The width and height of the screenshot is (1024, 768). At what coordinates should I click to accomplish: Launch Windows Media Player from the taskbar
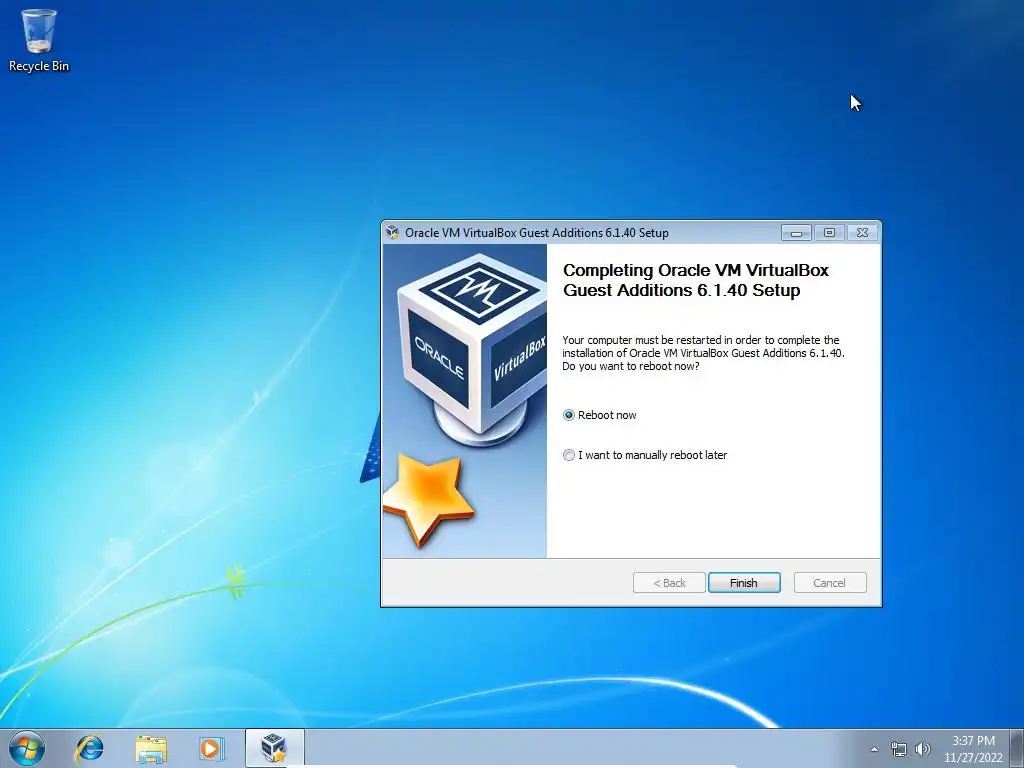[211, 748]
